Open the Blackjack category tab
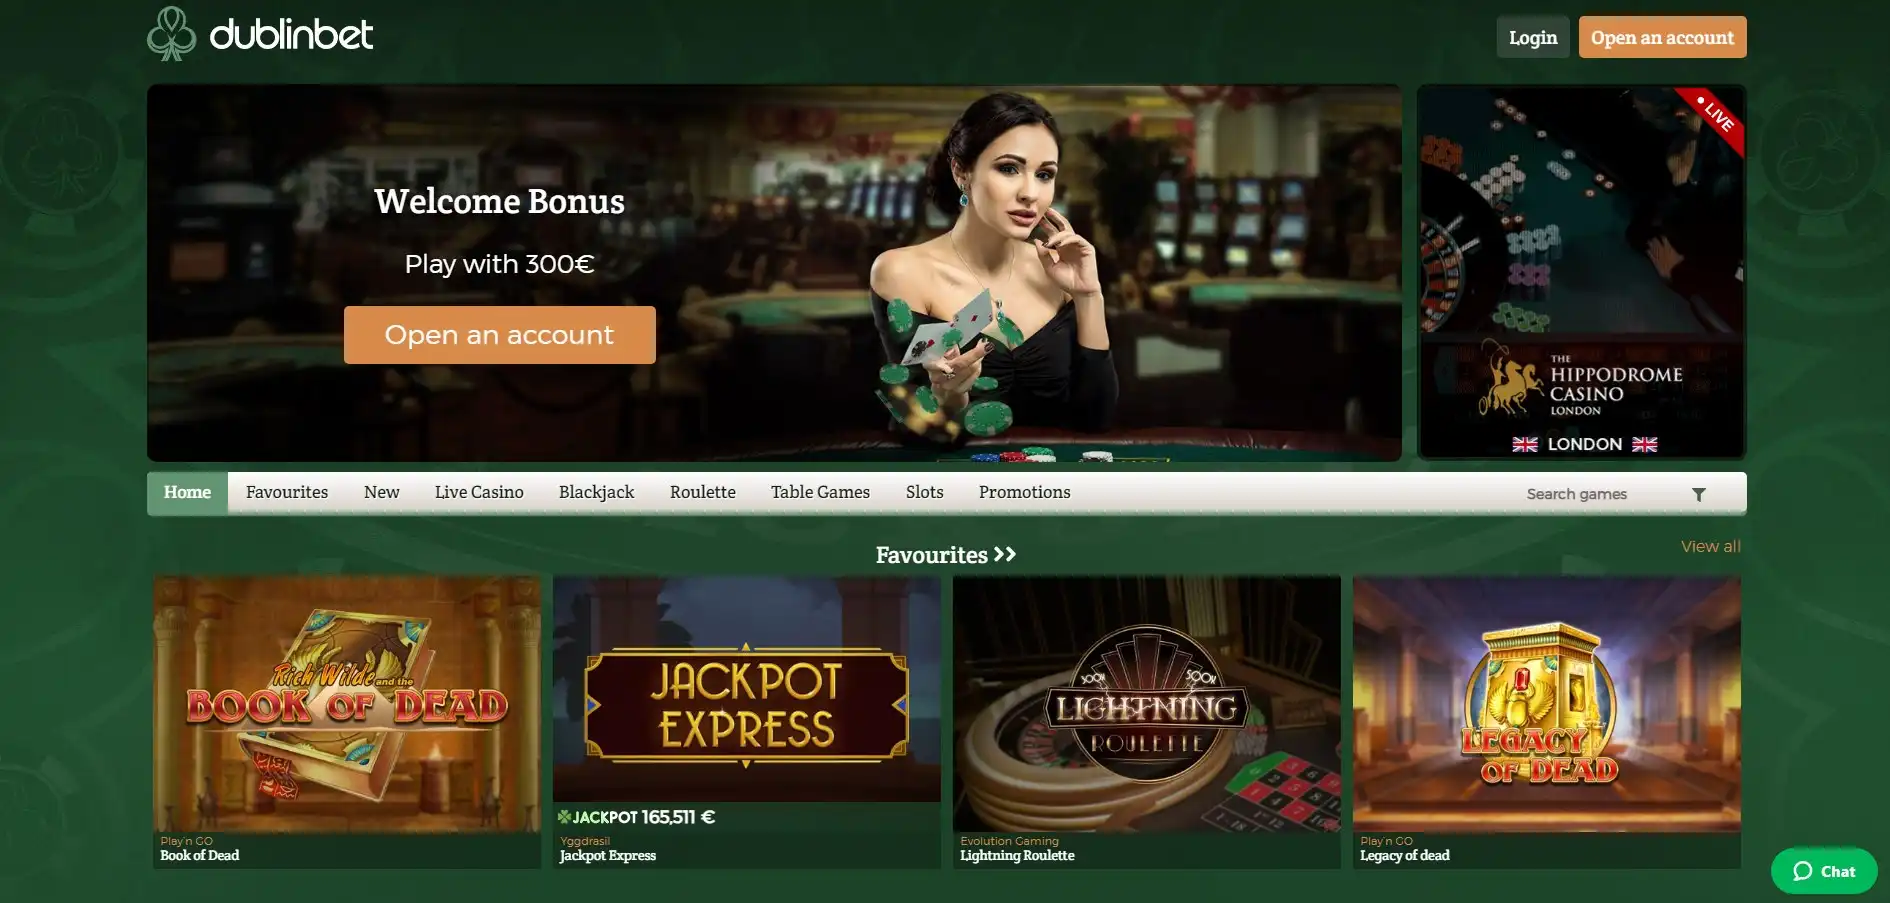This screenshot has height=903, width=1890. [596, 492]
